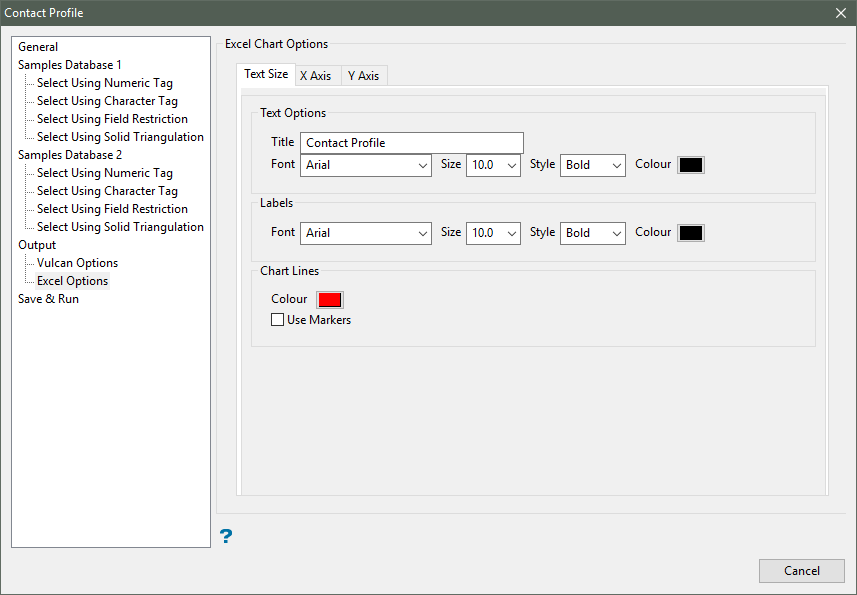Image resolution: width=857 pixels, height=595 pixels.
Task: Click the blue help question mark icon
Action: click(226, 537)
